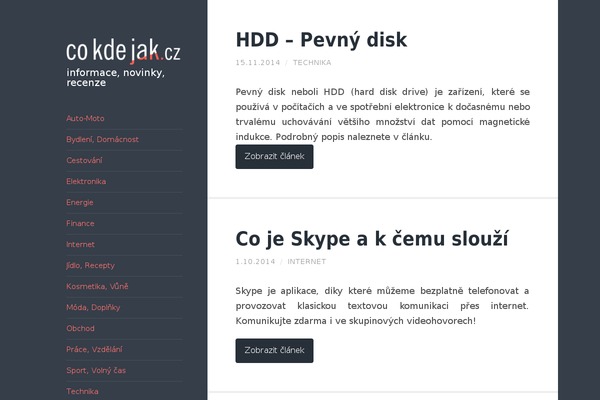The image size is (600, 400).
Task: Open the Sport, Volný čas category
Action: (x=96, y=371)
